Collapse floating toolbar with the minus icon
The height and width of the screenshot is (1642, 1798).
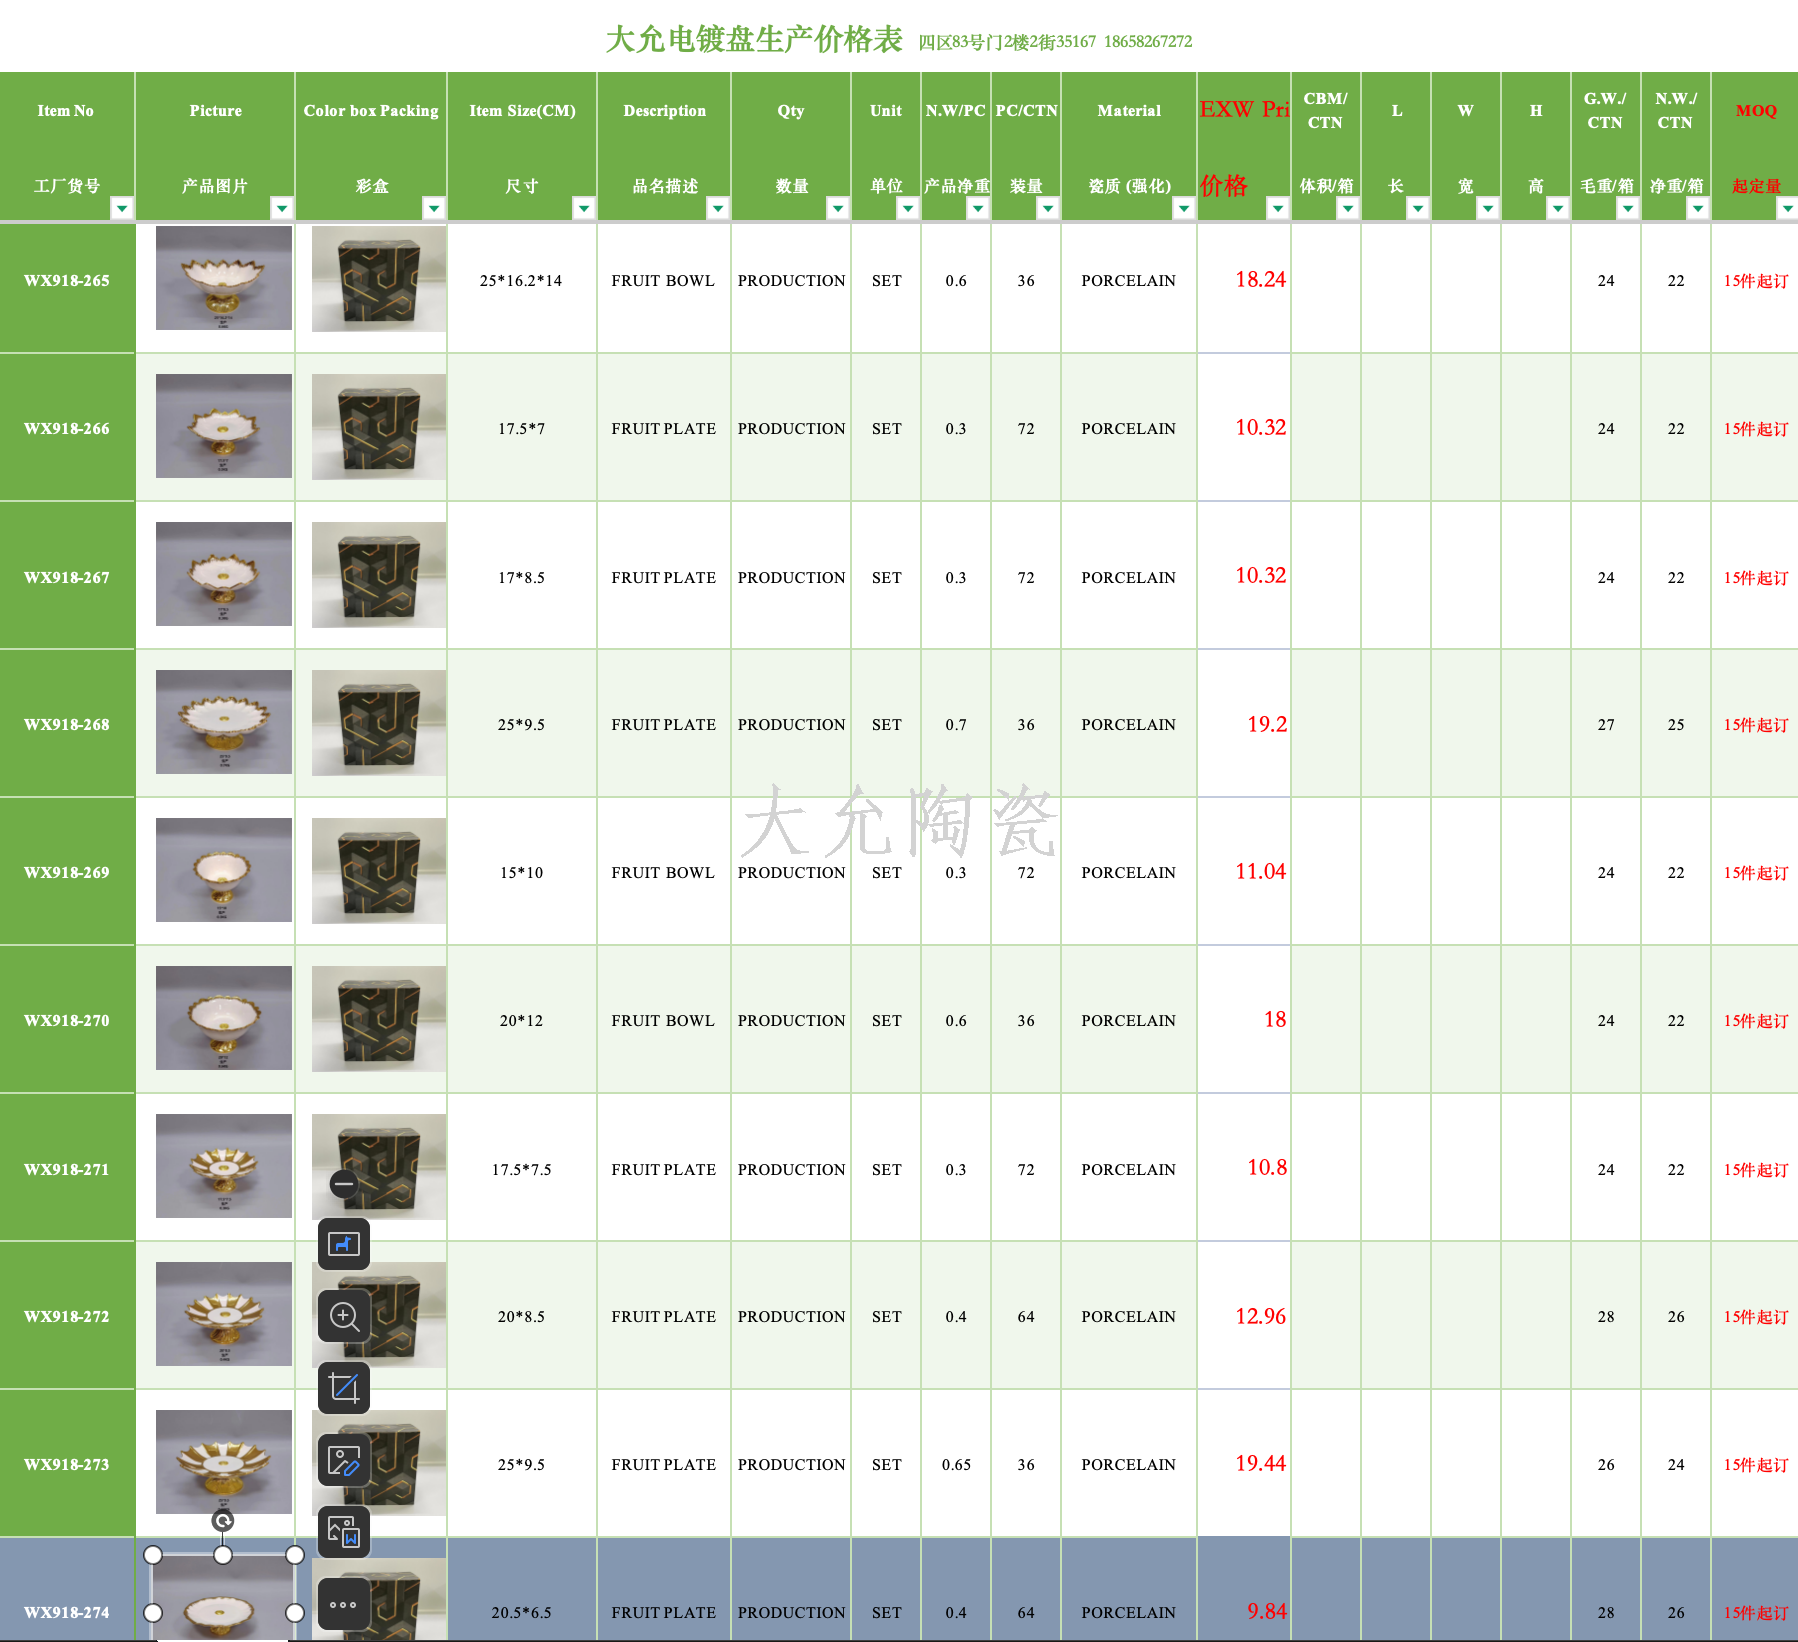coord(344,1184)
